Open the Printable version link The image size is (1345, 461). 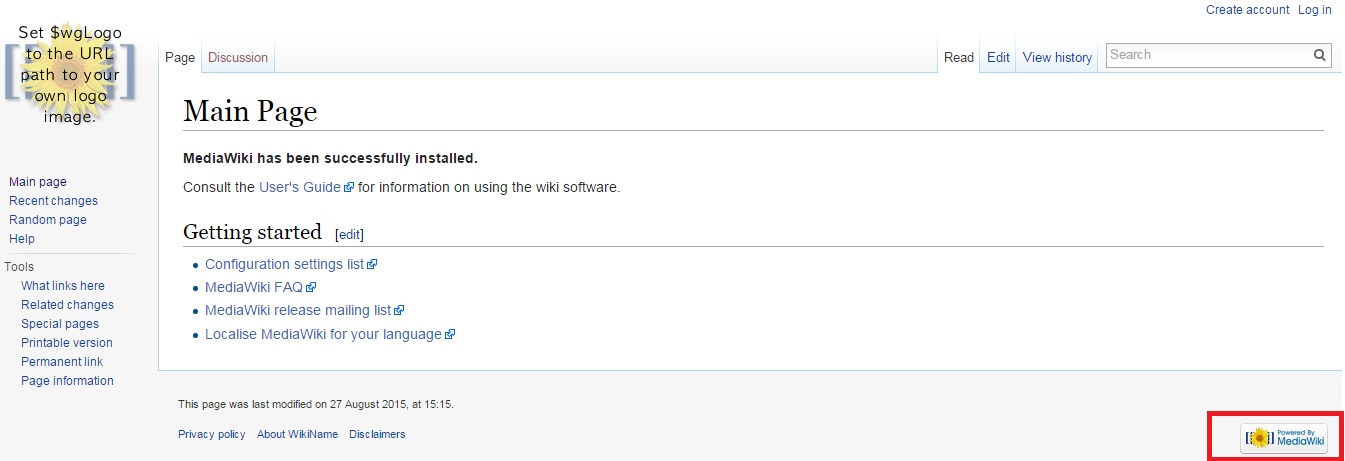[x=67, y=343]
